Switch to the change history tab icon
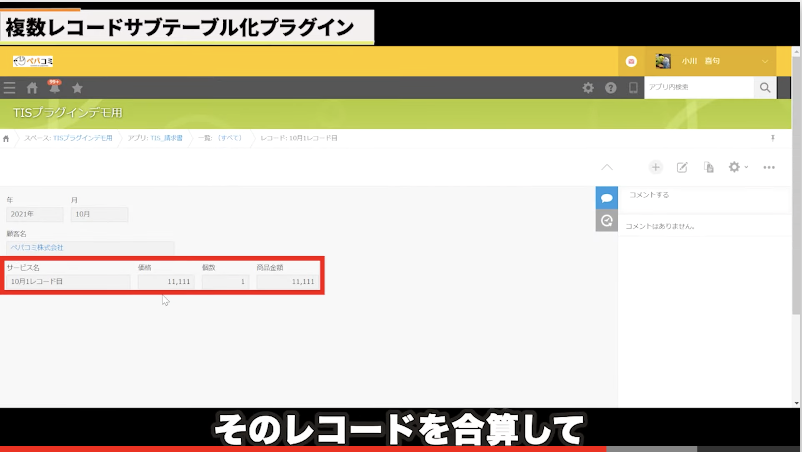 coord(606,221)
